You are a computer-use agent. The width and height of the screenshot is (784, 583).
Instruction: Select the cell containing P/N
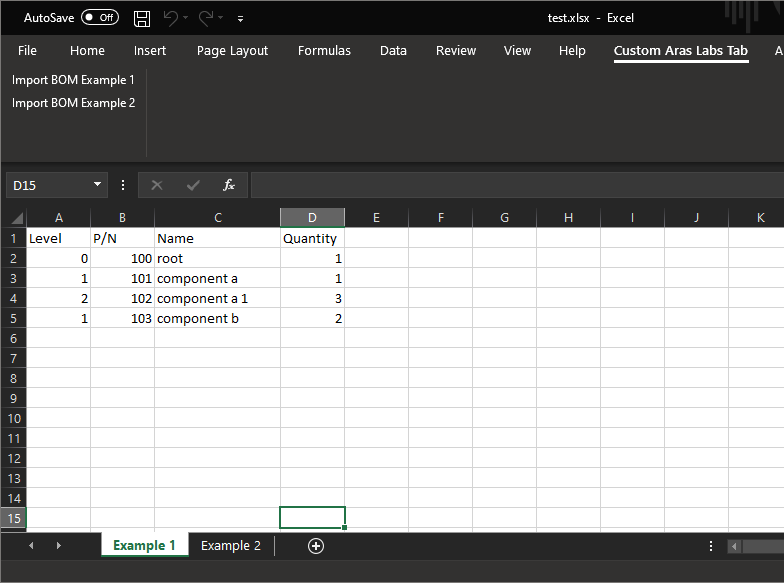[x=122, y=238]
